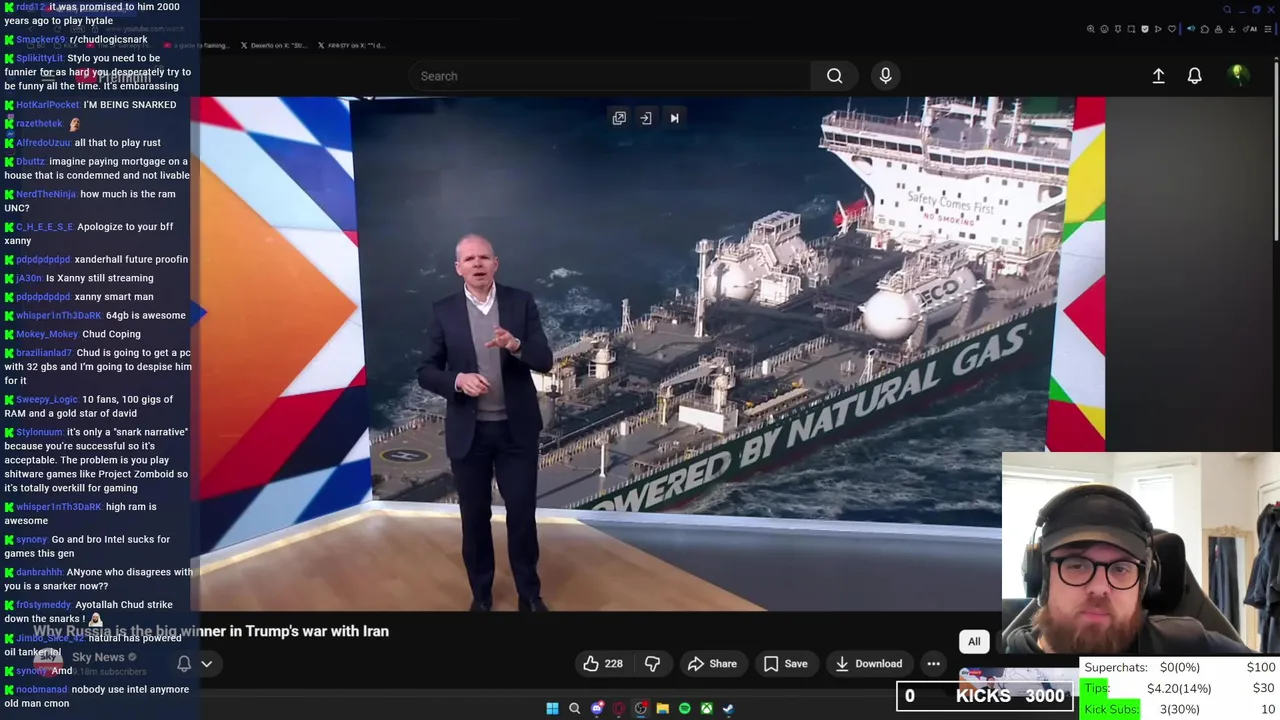This screenshot has height=720, width=1280.
Task: Click chat username Smacker69
Action: click(41, 39)
